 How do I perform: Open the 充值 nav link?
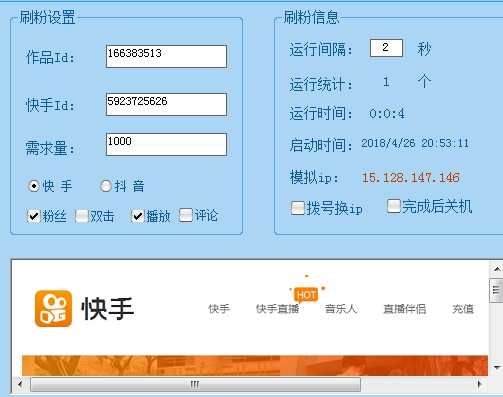click(463, 309)
